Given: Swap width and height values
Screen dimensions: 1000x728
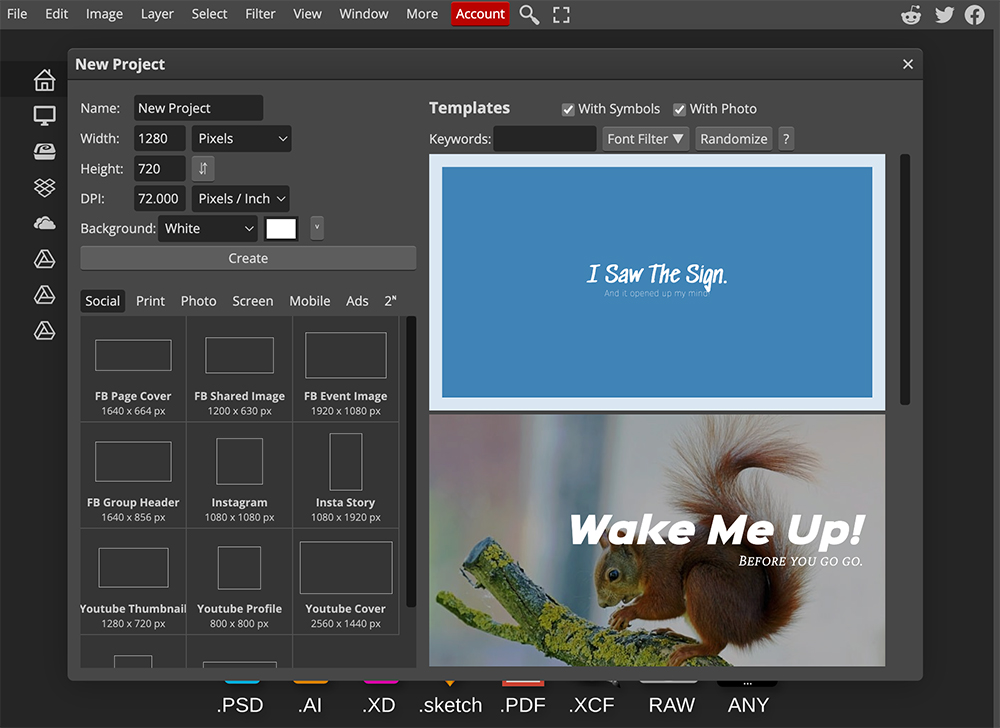Looking at the screenshot, I should pyautogui.click(x=203, y=169).
